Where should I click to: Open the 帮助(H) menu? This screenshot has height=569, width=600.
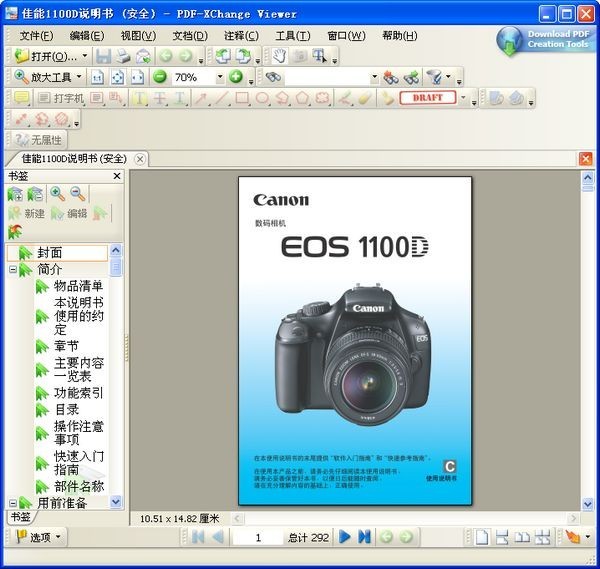tap(399, 36)
